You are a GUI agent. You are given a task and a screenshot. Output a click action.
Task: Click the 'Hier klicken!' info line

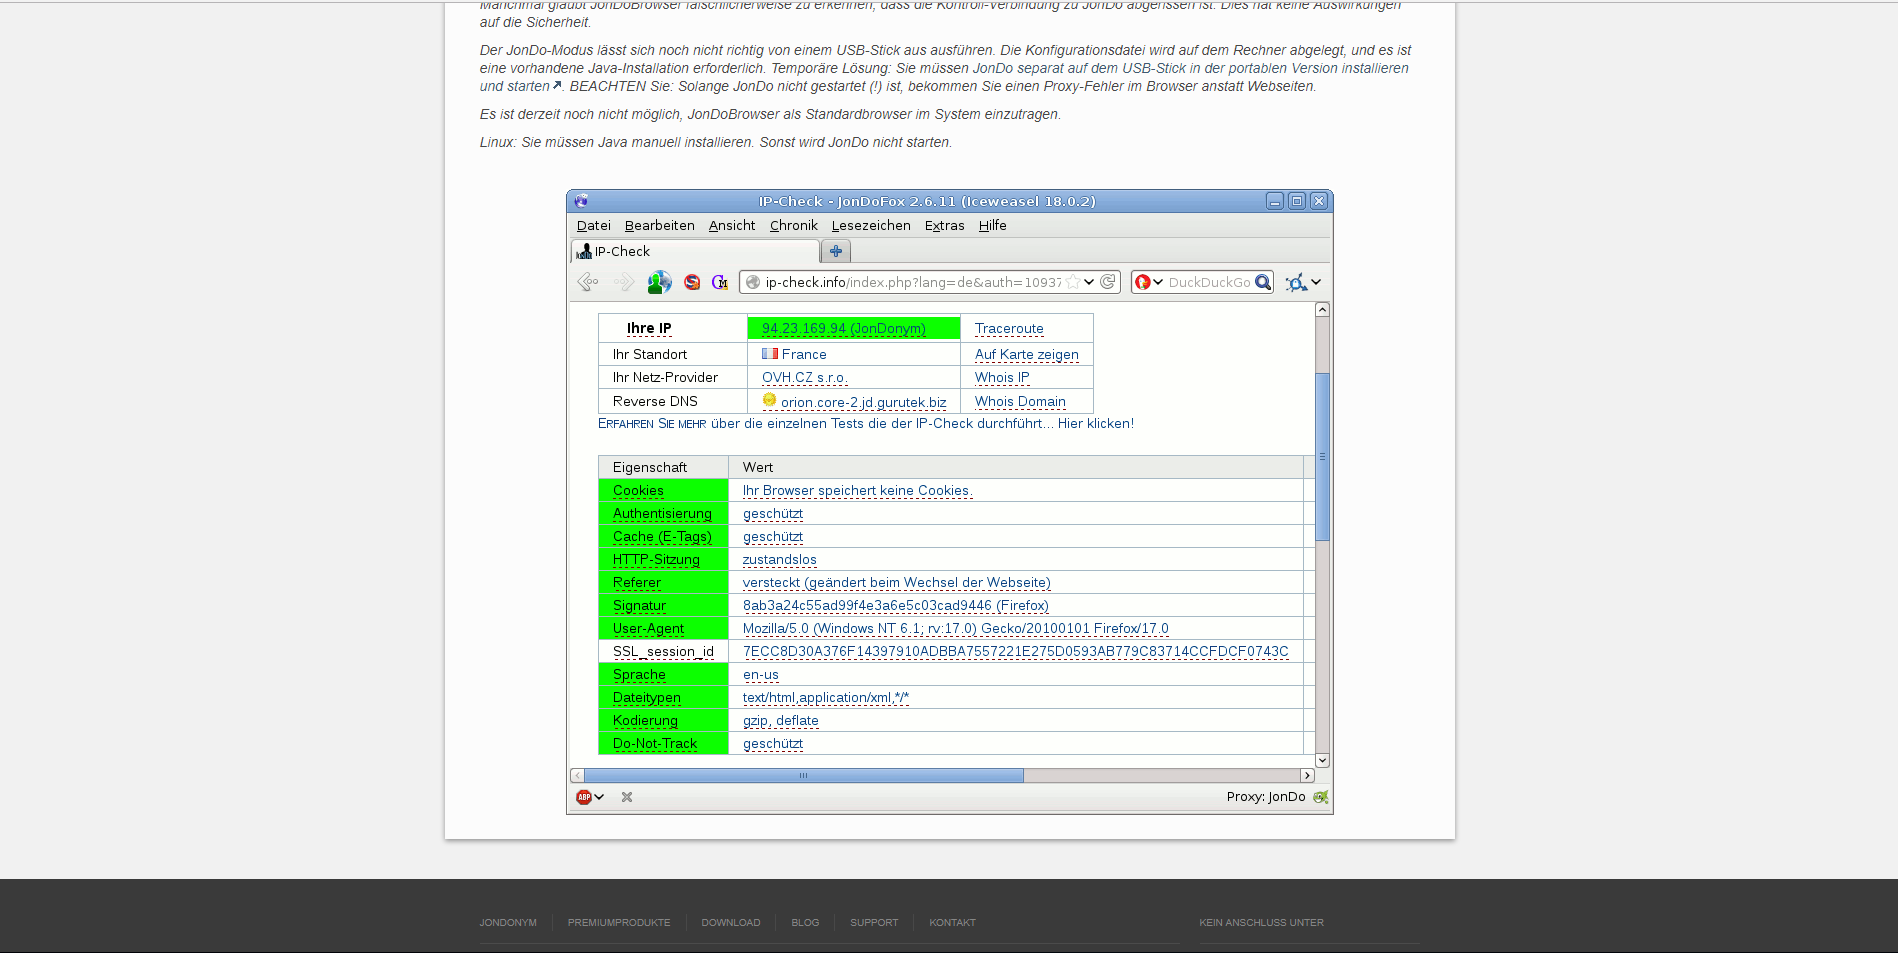point(866,423)
